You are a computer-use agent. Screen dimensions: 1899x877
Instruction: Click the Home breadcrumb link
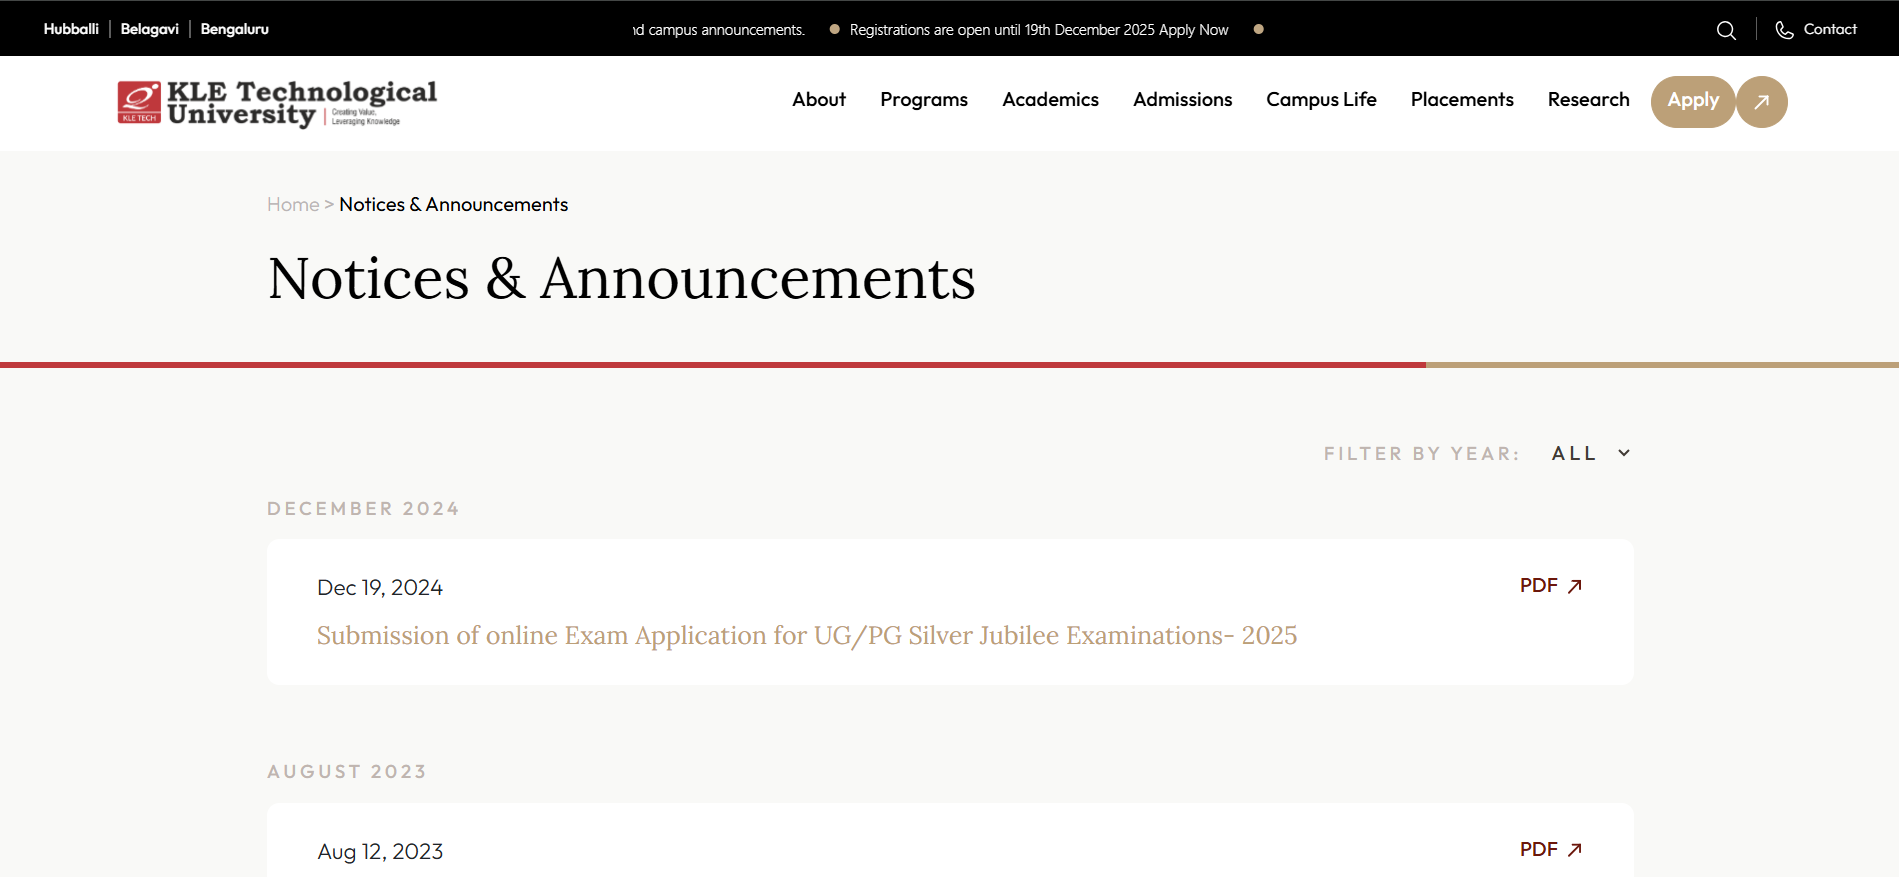tap(293, 205)
